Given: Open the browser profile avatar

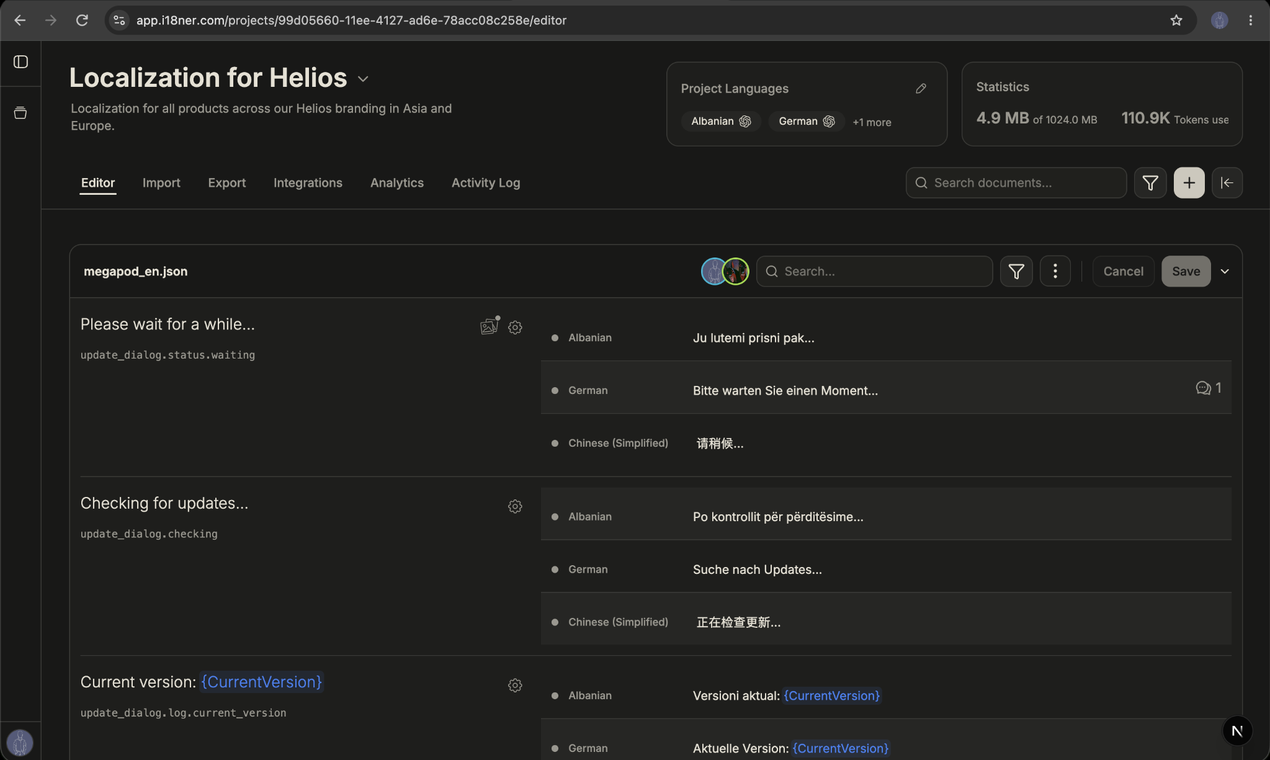Looking at the screenshot, I should click(1219, 20).
